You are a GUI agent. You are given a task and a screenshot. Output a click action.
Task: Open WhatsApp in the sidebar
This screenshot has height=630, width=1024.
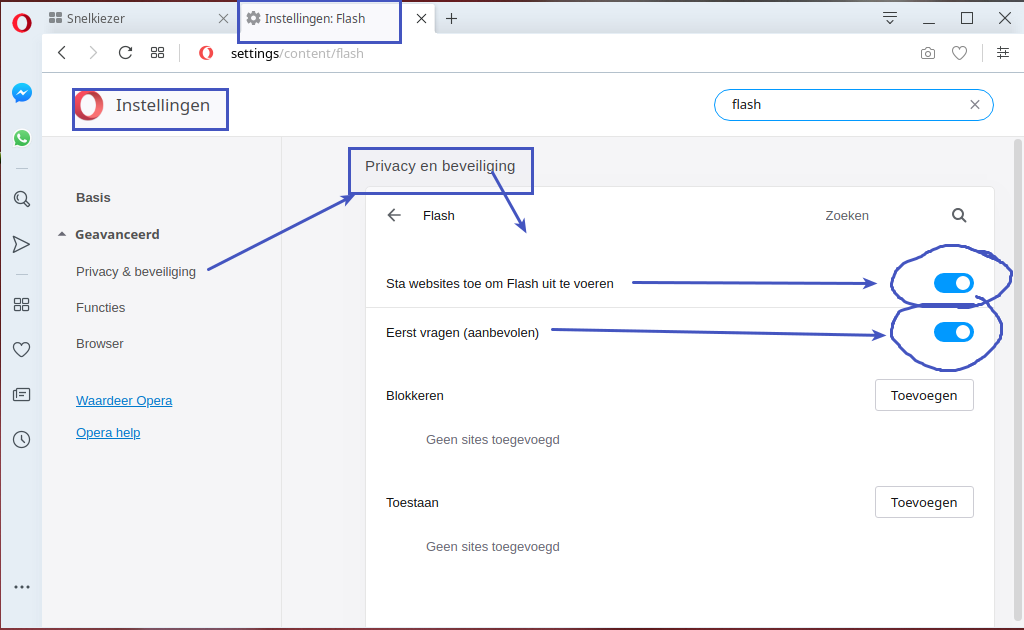(x=22, y=138)
